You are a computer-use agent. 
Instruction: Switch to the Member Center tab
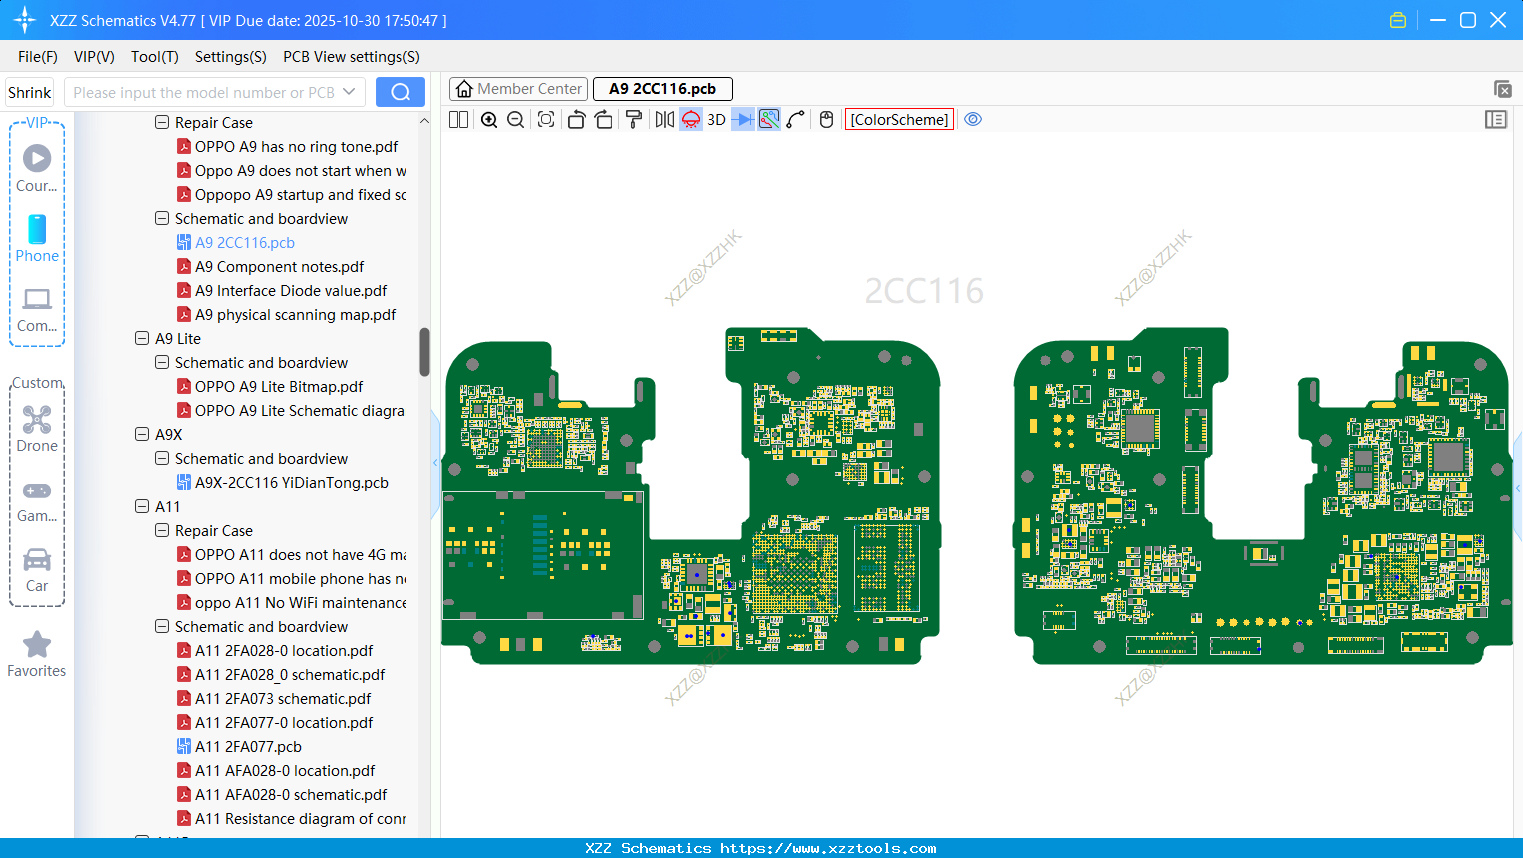pyautogui.click(x=518, y=89)
